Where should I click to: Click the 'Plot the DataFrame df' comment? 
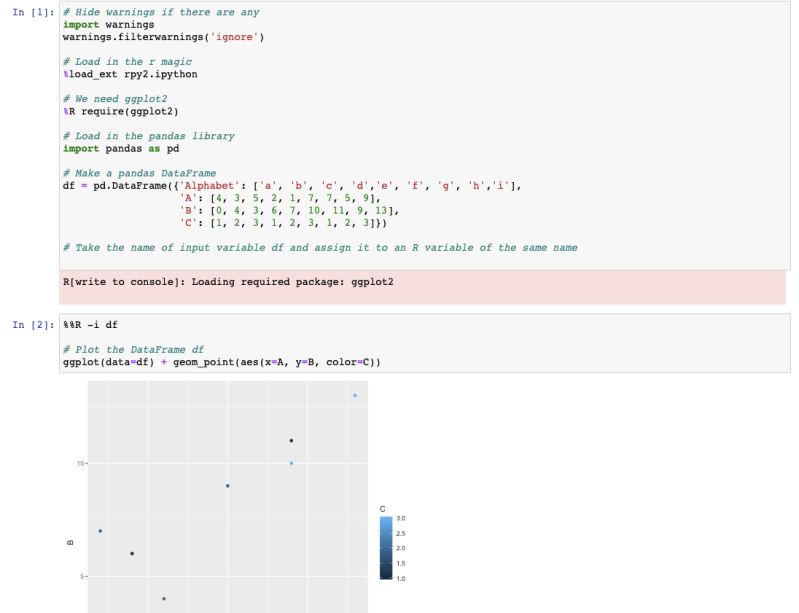tap(134, 350)
